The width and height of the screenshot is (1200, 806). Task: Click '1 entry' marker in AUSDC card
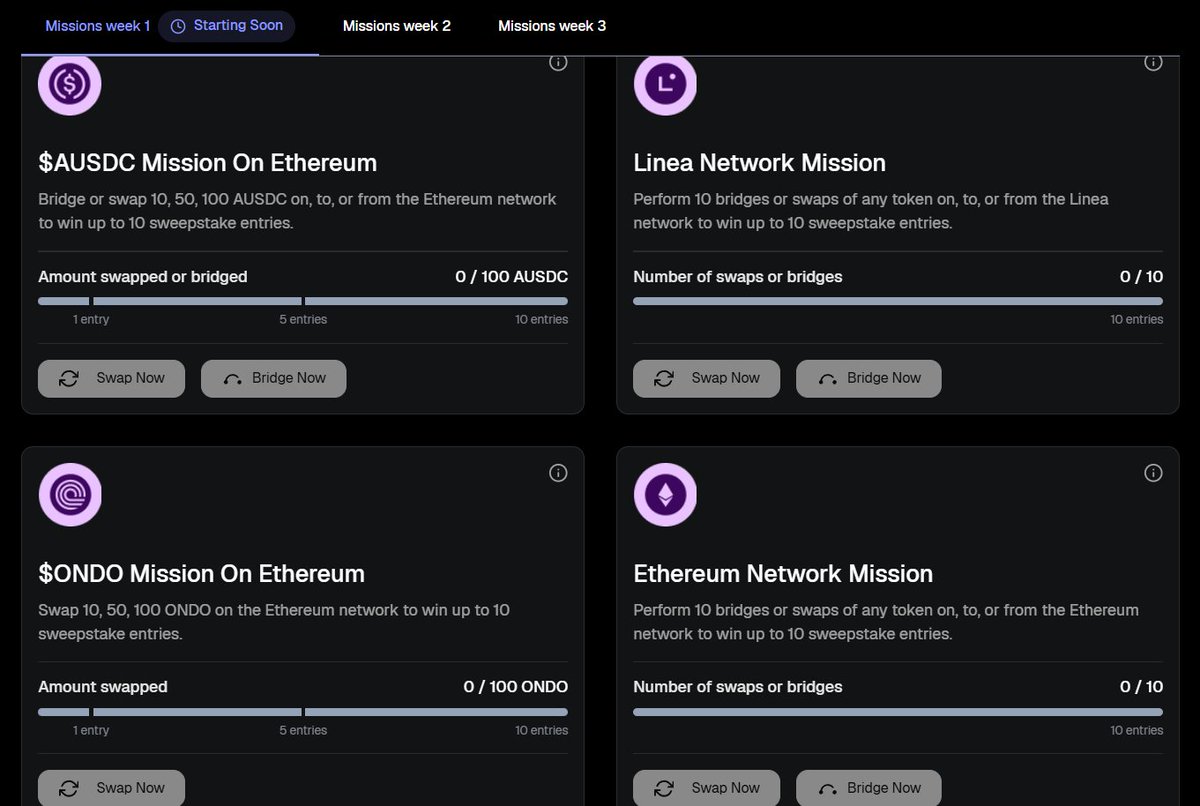(91, 320)
